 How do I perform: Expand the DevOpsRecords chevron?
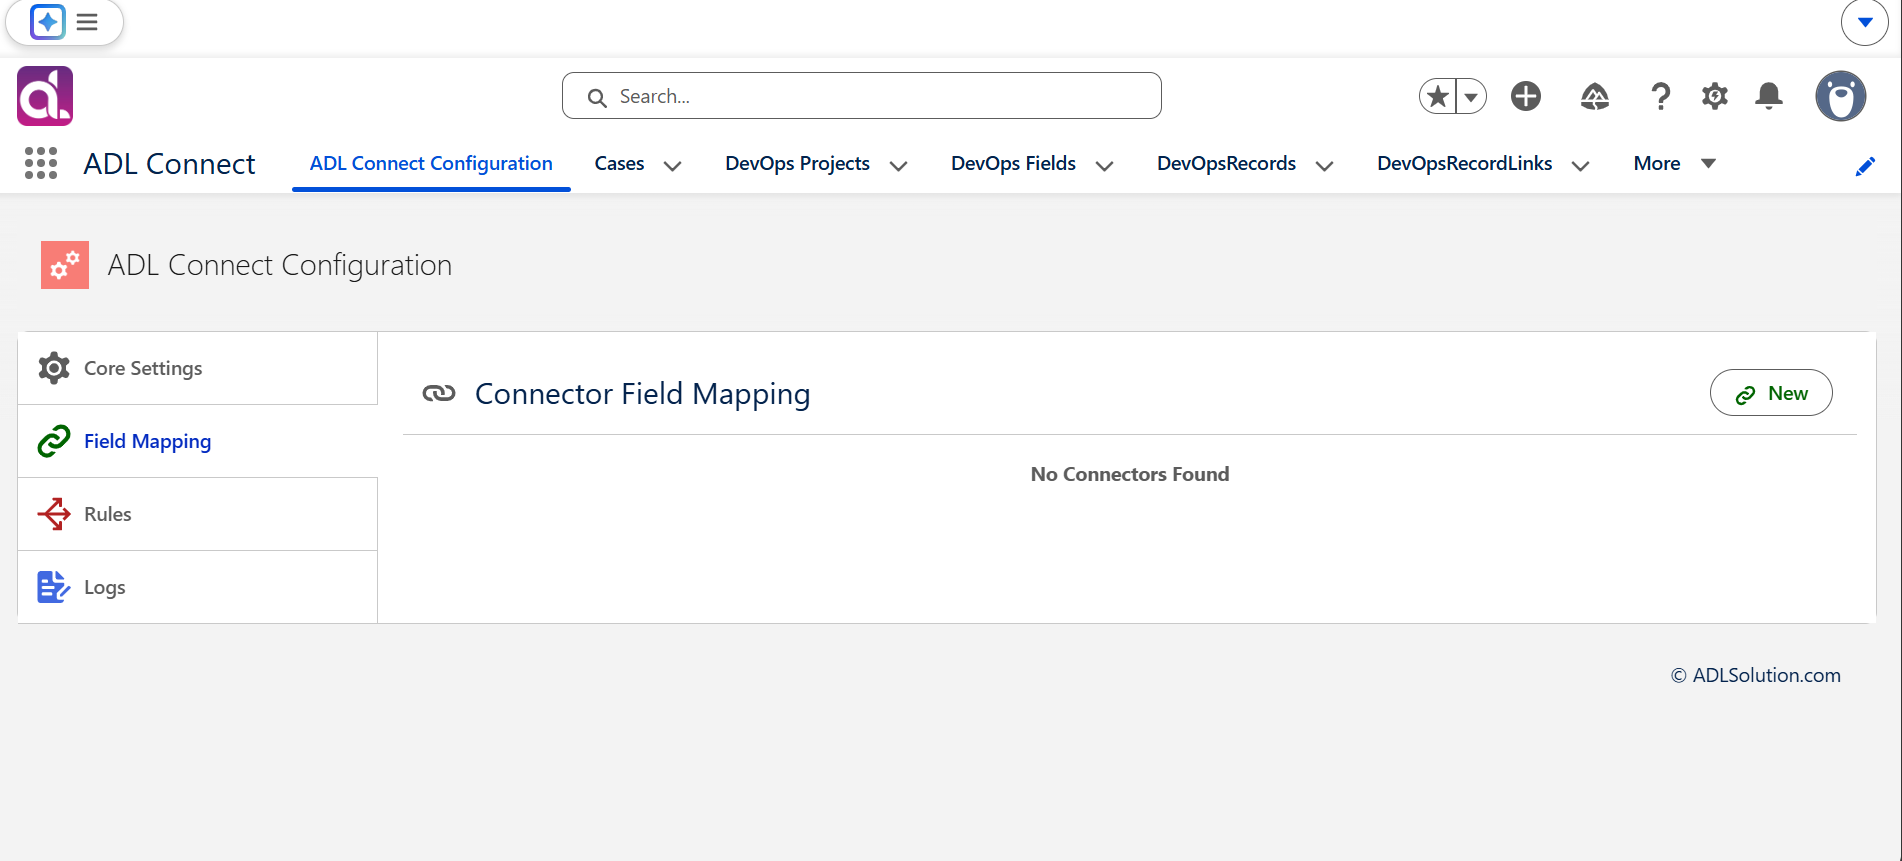point(1325,166)
